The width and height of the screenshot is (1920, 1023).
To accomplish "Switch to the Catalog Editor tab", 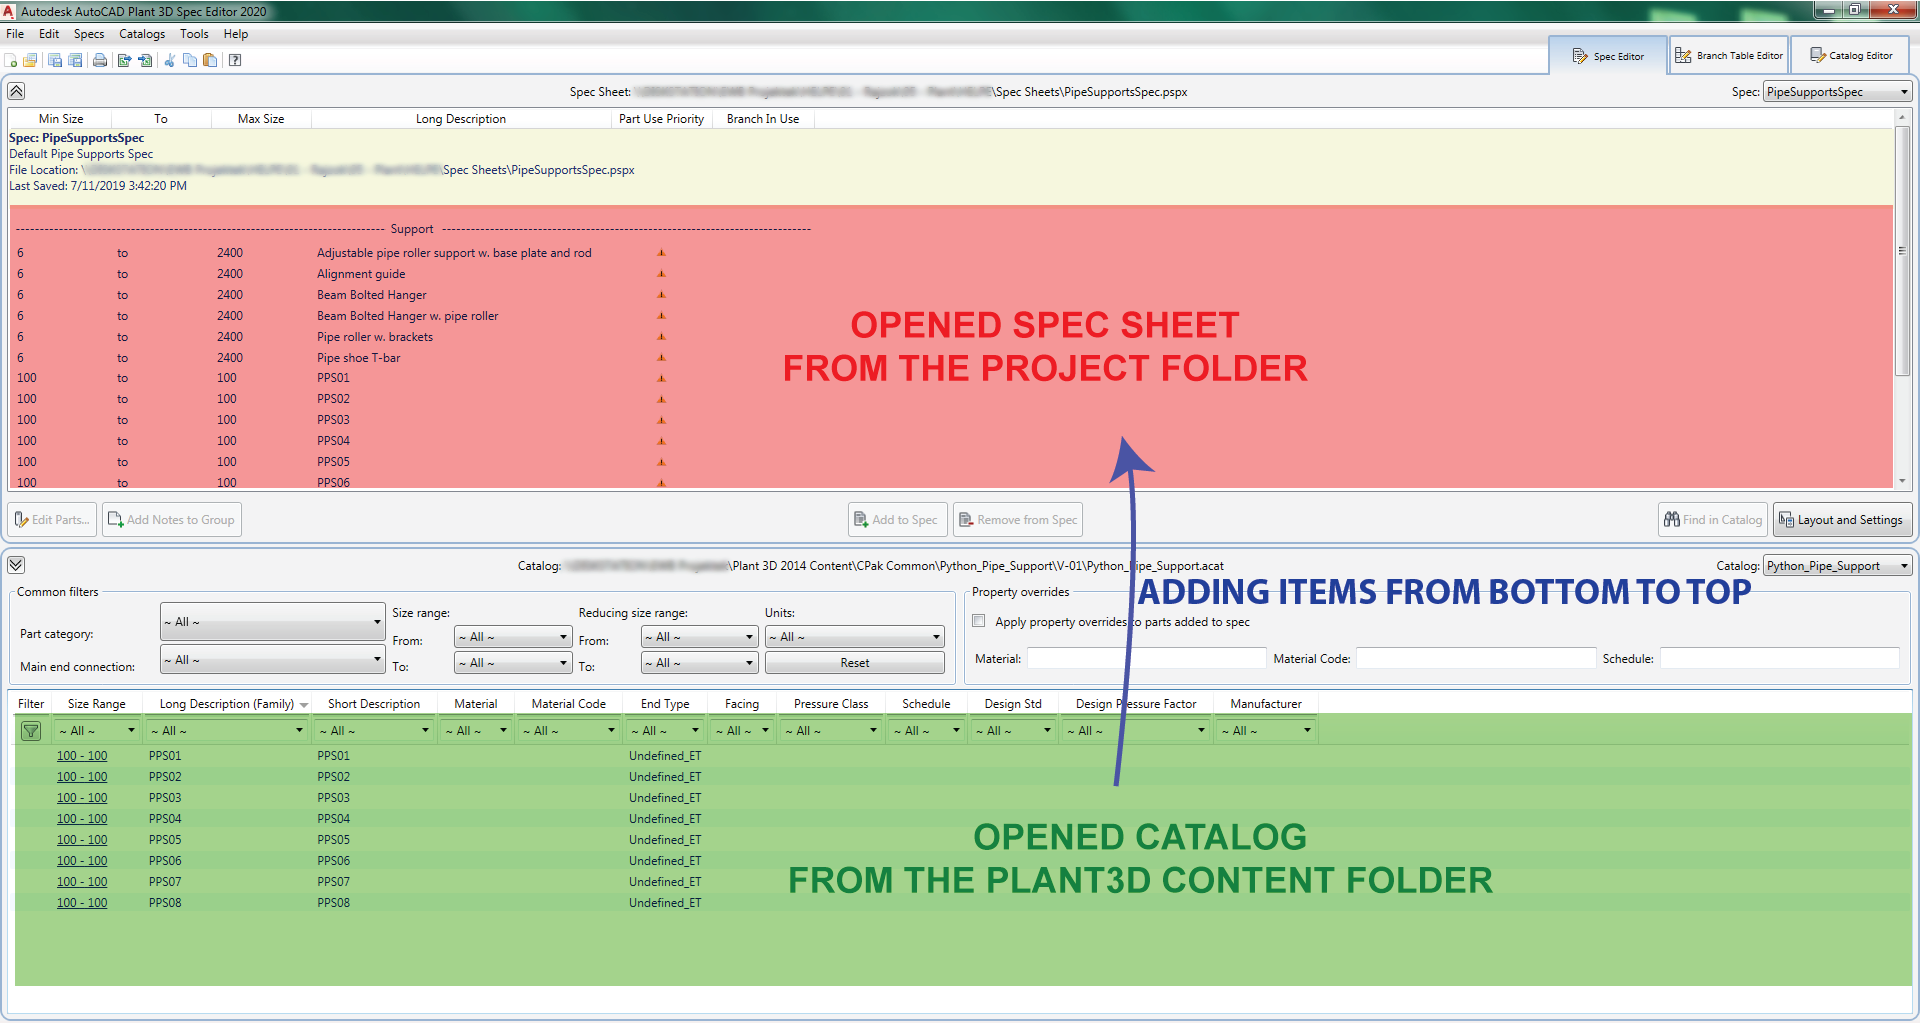I will pyautogui.click(x=1851, y=56).
